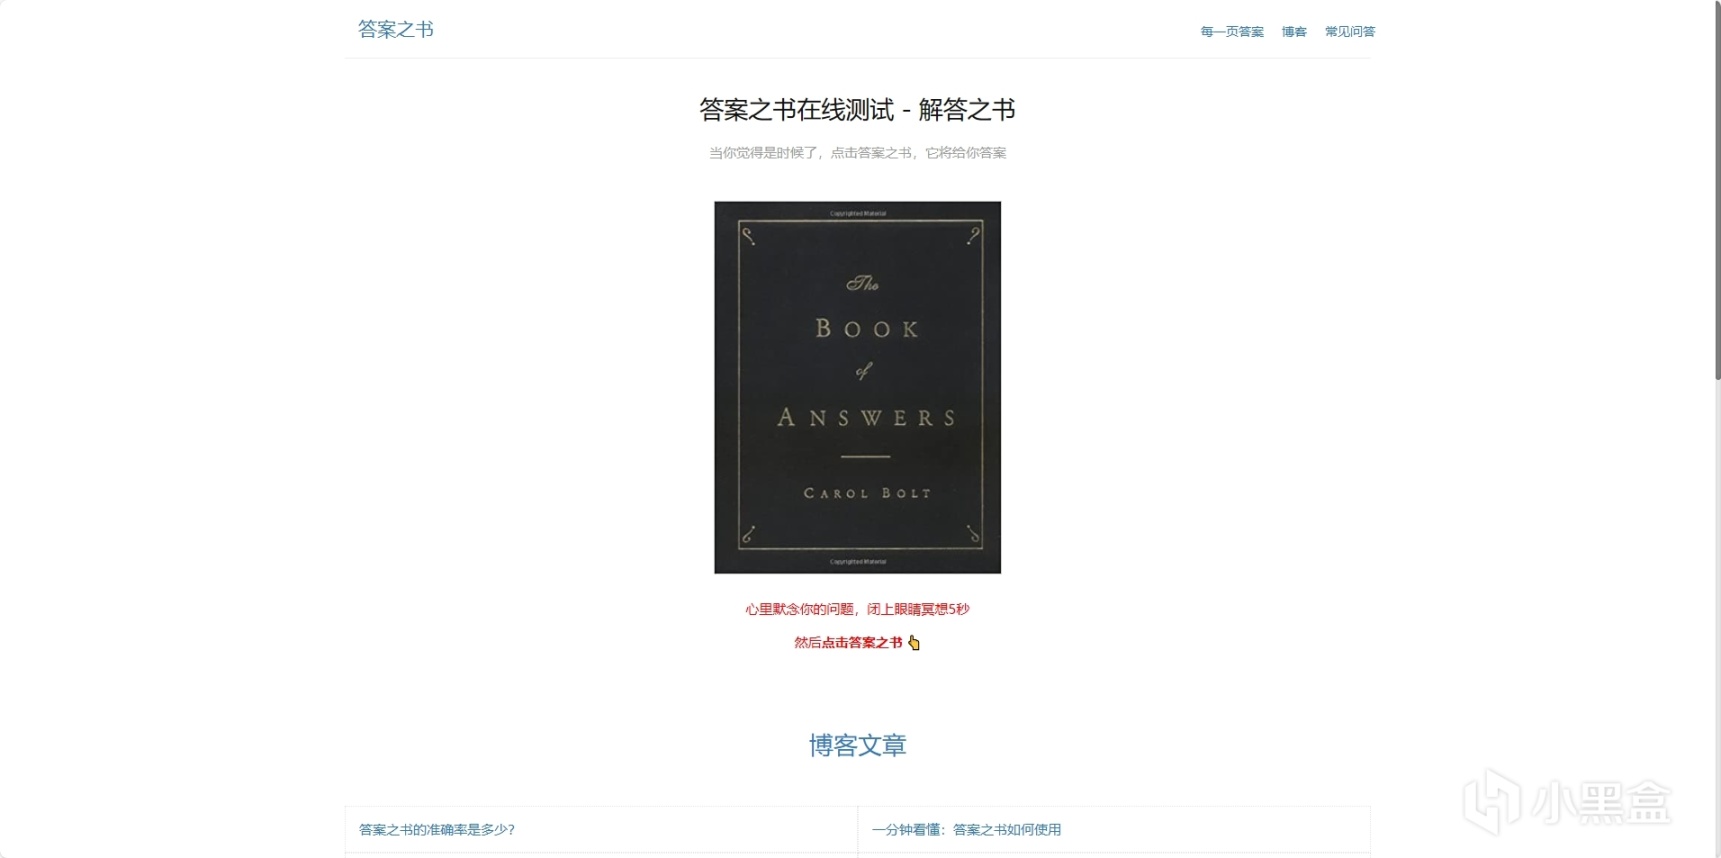Click the word BOOK on the cover
Screen dimensions: 1721x858
coord(867,329)
